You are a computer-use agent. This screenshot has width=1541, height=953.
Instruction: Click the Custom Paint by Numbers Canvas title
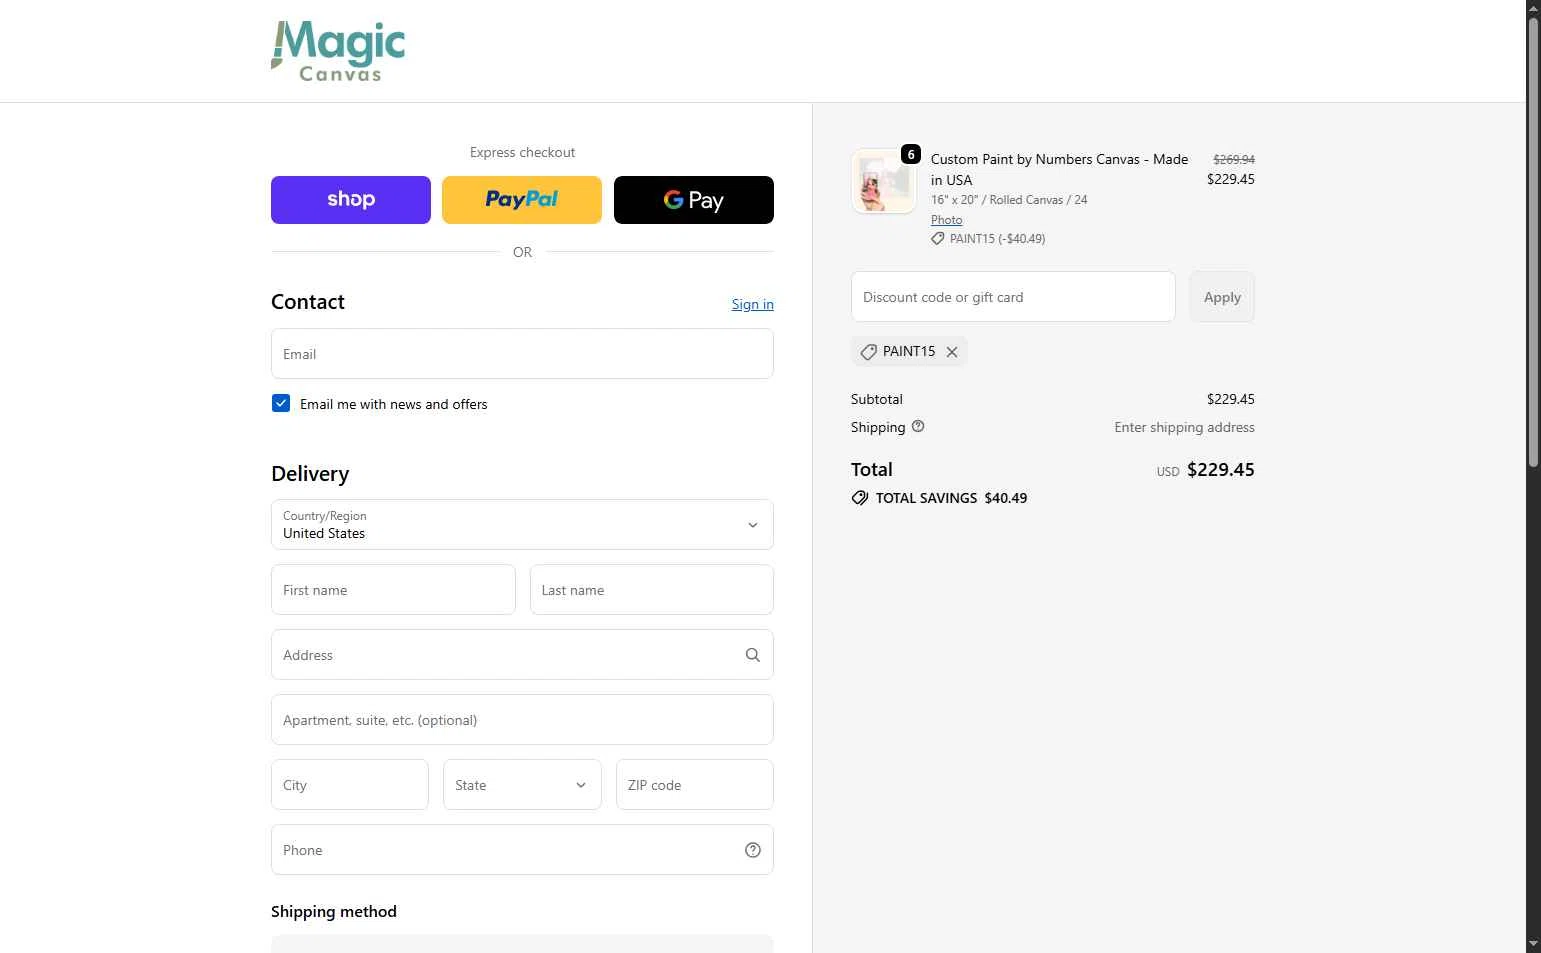[x=1059, y=170]
